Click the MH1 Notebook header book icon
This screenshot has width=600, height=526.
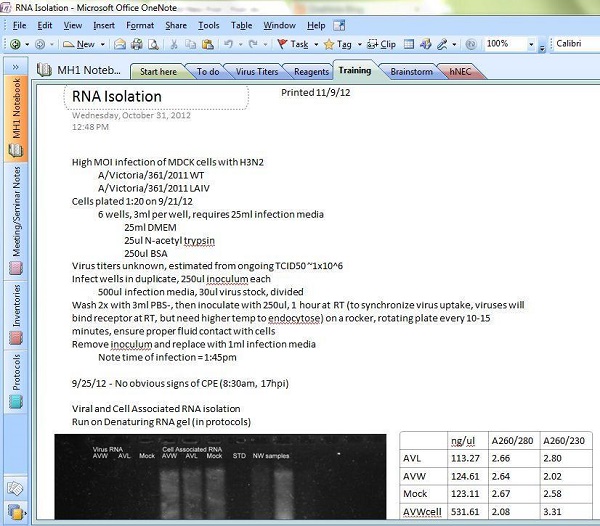click(x=44, y=70)
